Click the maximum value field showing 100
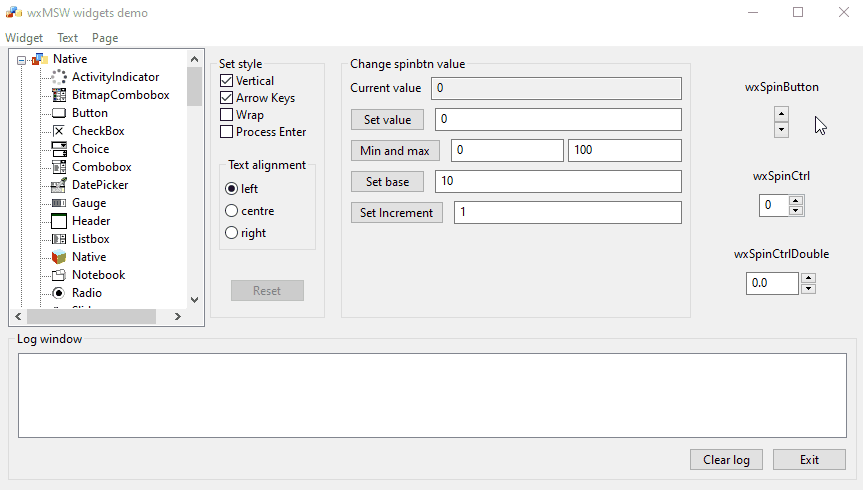This screenshot has width=863, height=490. pyautogui.click(x=625, y=150)
